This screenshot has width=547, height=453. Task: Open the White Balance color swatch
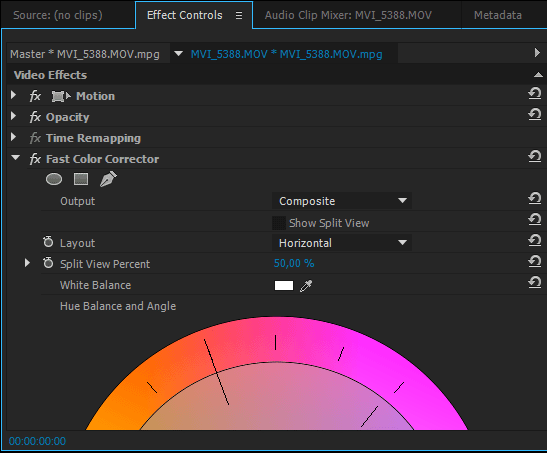pyautogui.click(x=284, y=286)
